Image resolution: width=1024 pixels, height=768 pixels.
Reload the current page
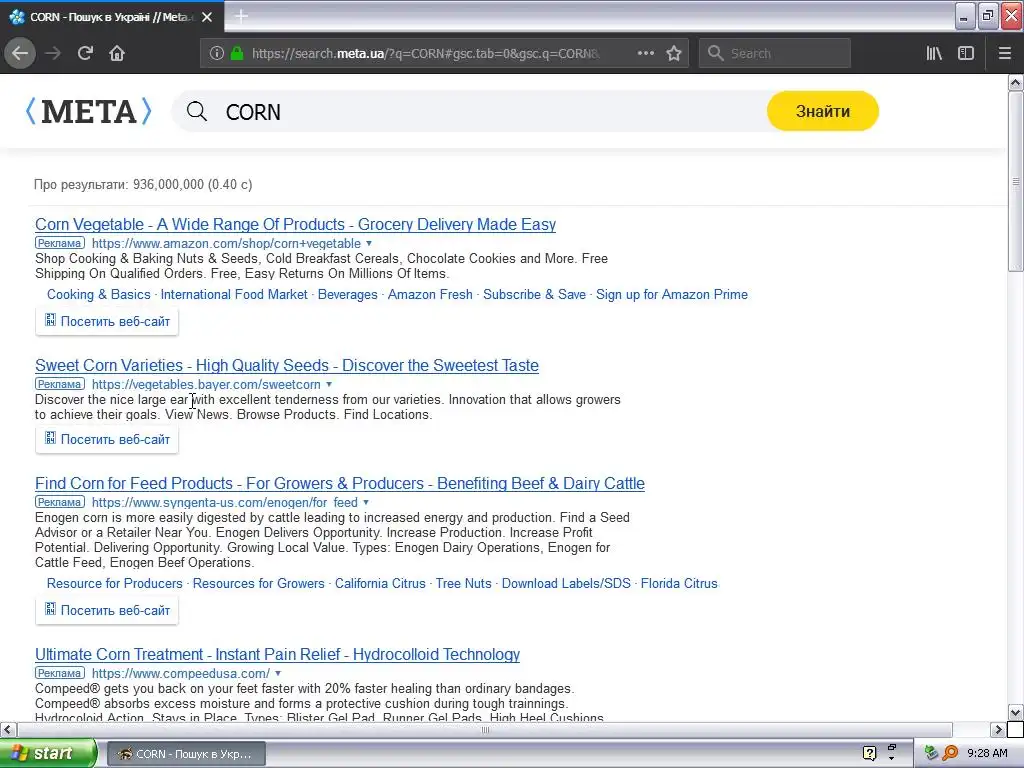(85, 53)
